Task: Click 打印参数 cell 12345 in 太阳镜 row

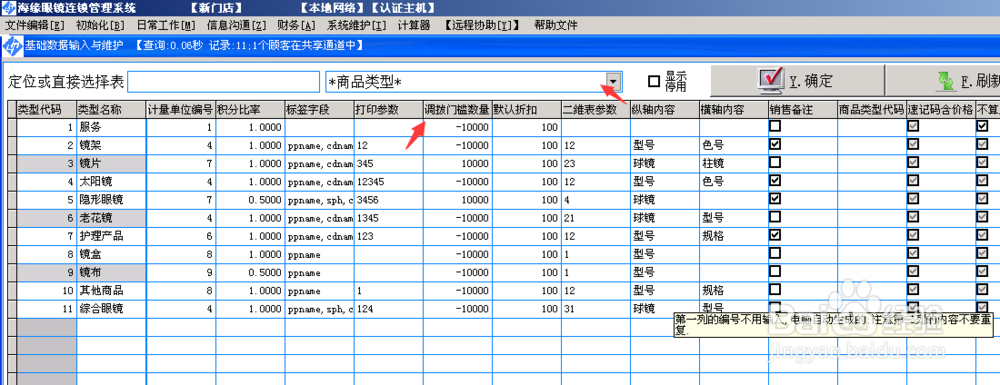Action: point(388,182)
